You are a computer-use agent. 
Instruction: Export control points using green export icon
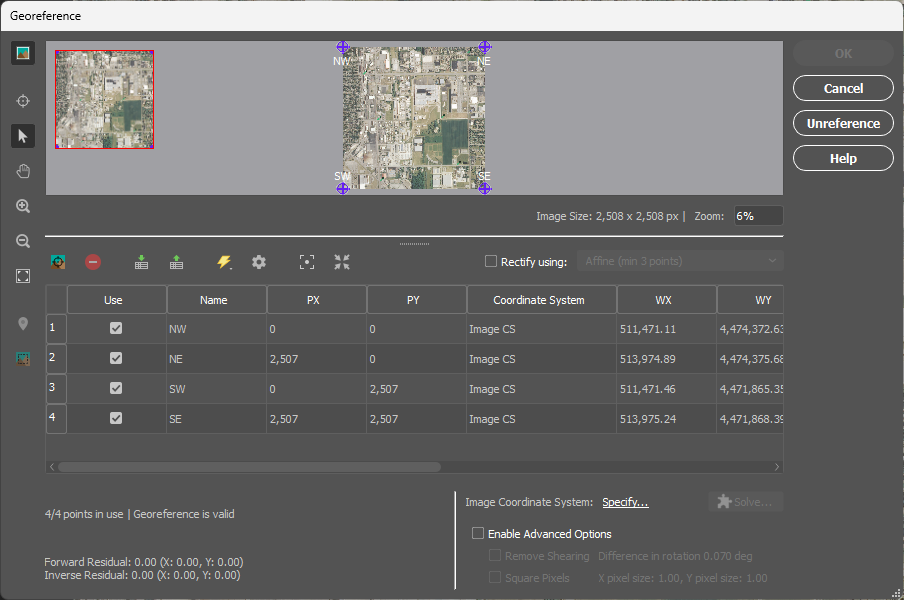(176, 262)
